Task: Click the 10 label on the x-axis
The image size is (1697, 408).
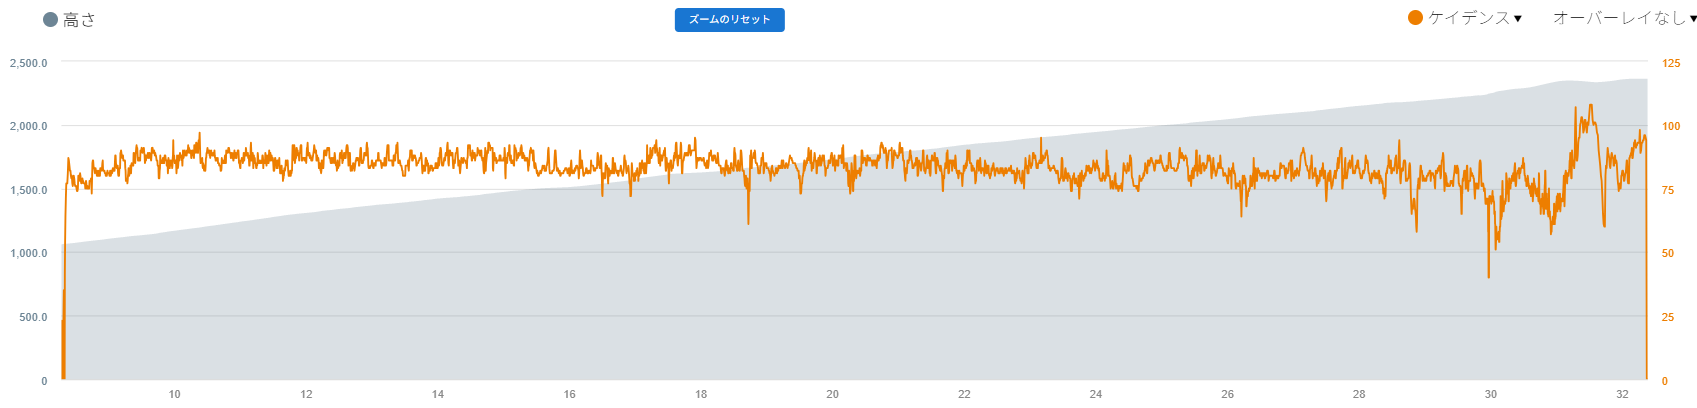Action: coord(175,394)
